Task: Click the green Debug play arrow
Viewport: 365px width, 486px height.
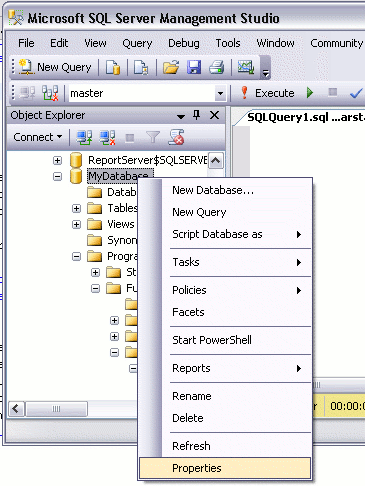Action: 310,93
